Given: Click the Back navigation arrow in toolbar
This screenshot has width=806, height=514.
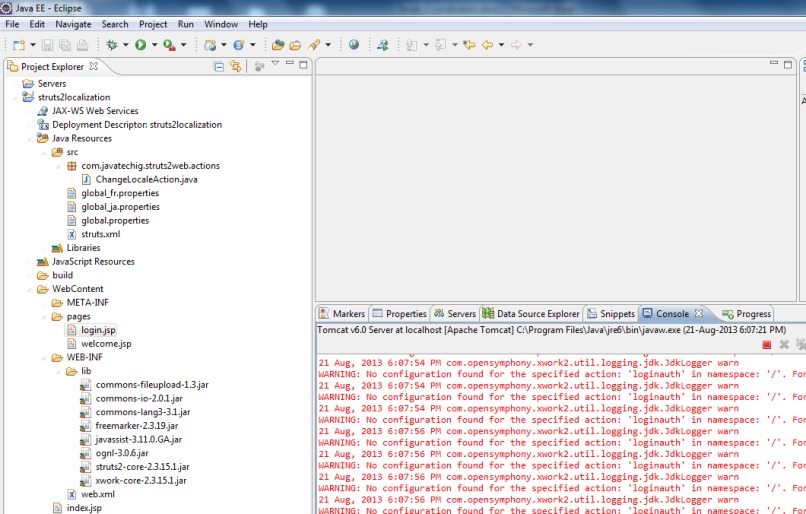Looking at the screenshot, I should (x=487, y=45).
